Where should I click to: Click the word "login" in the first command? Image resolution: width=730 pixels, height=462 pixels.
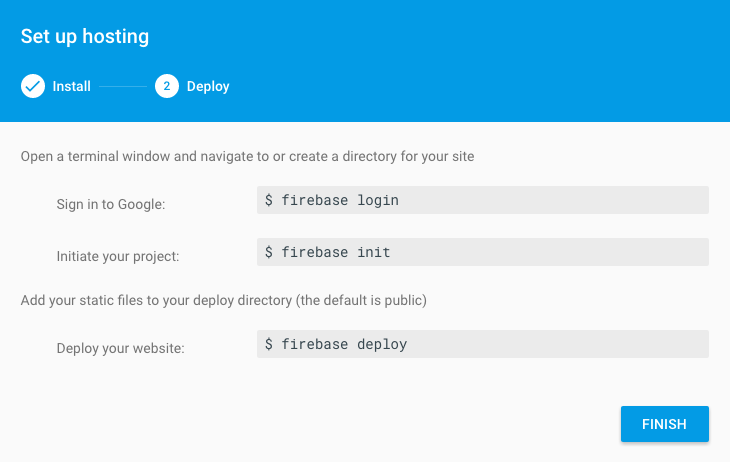coord(378,200)
